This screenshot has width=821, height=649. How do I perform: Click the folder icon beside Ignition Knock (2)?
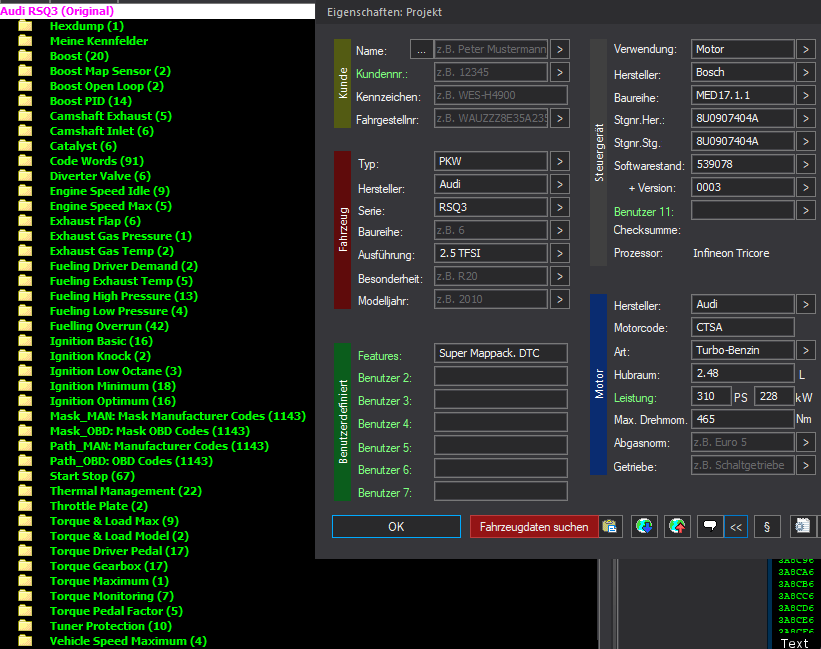[25, 356]
